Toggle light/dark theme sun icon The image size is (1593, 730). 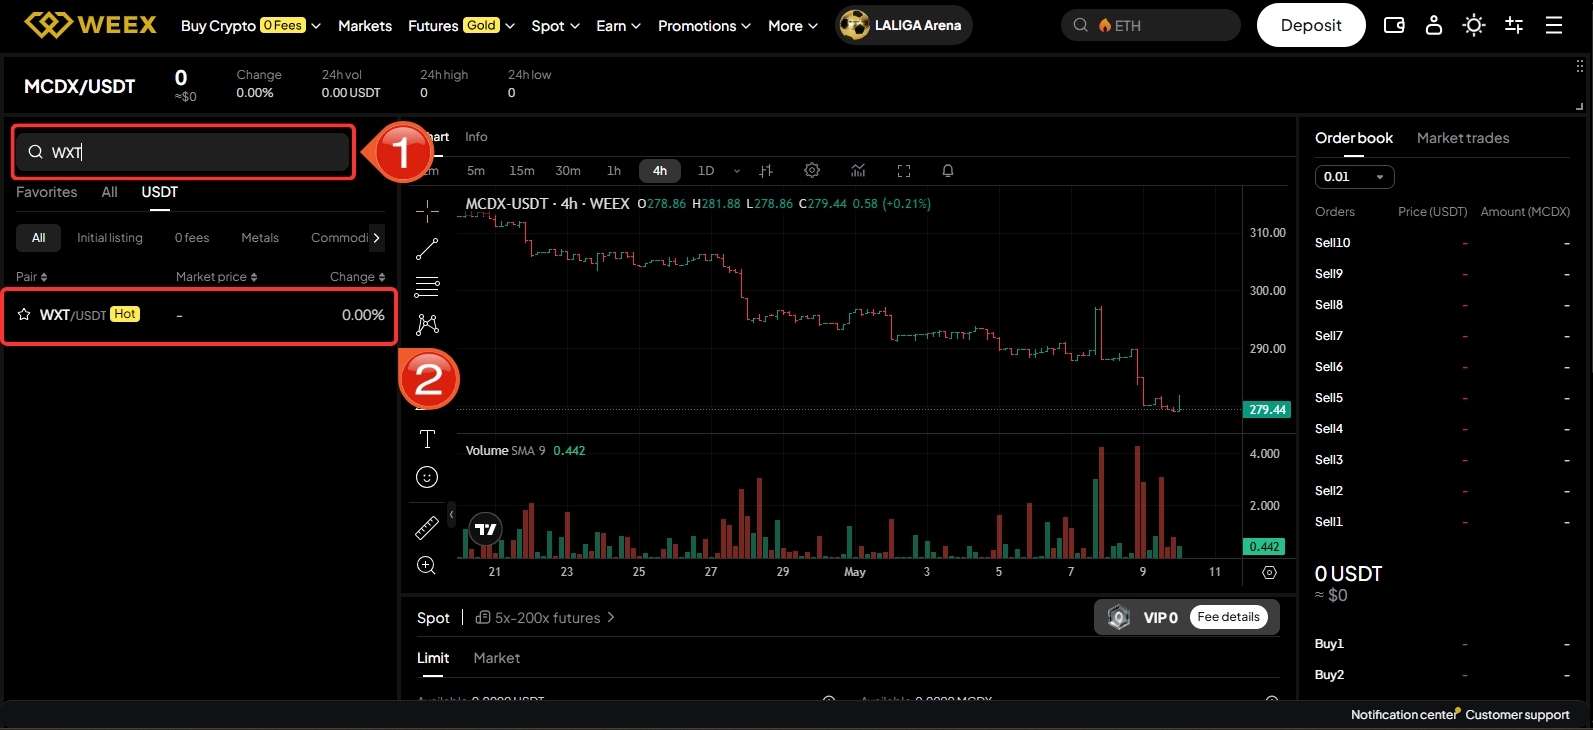point(1473,25)
